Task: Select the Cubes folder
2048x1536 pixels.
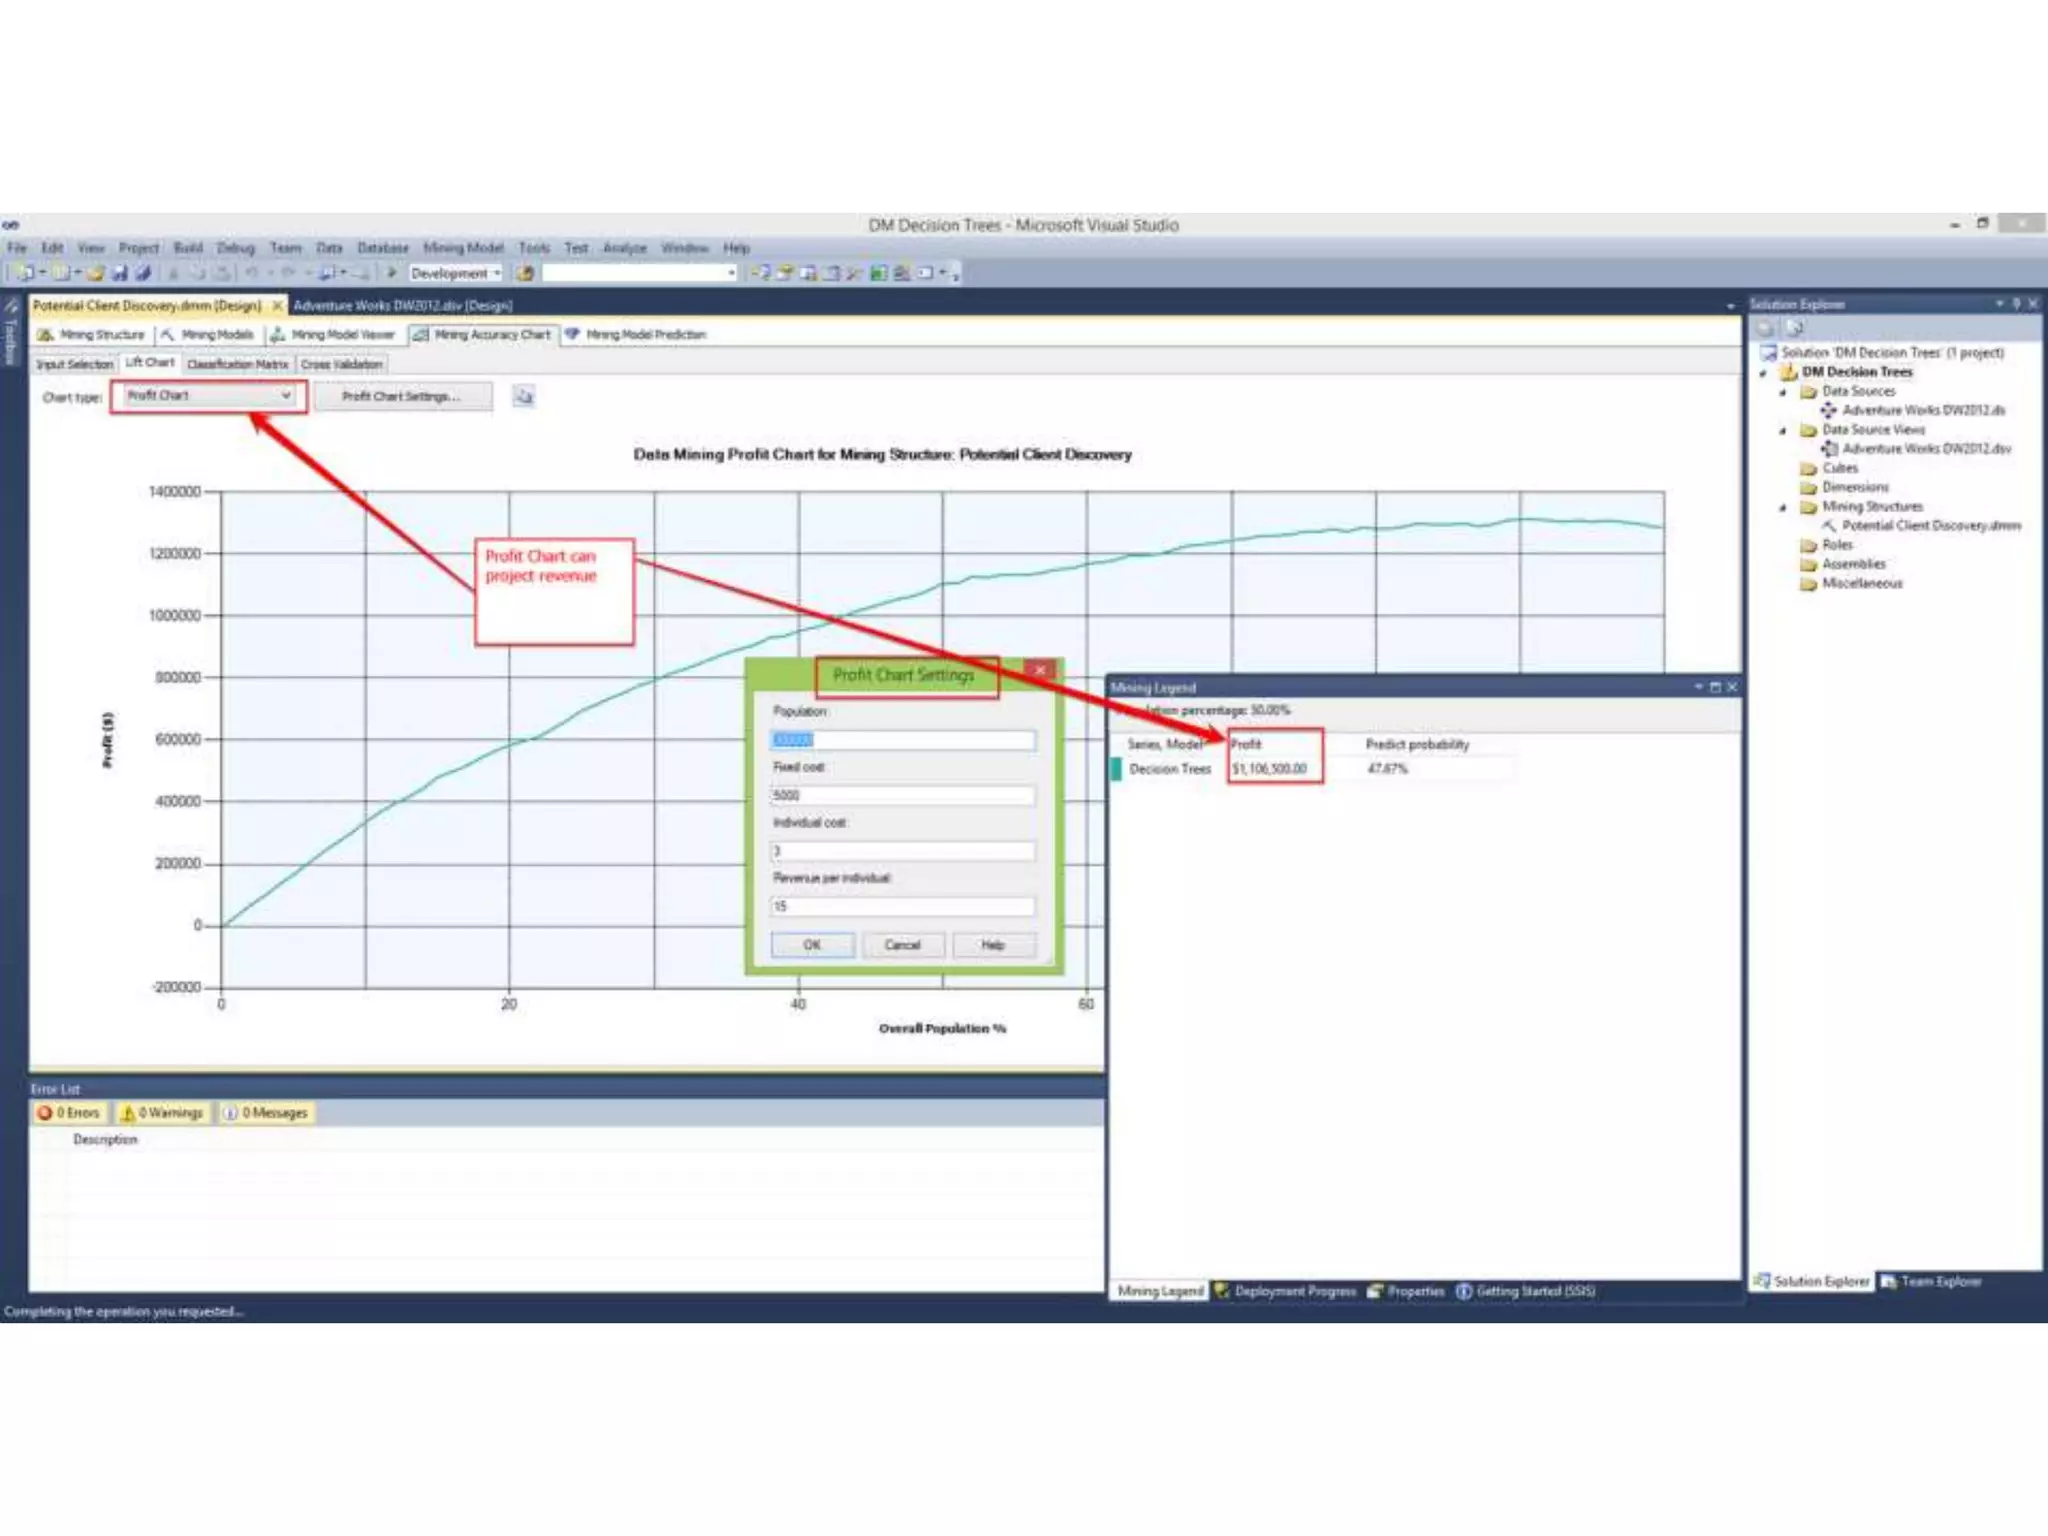Action: click(1829, 468)
